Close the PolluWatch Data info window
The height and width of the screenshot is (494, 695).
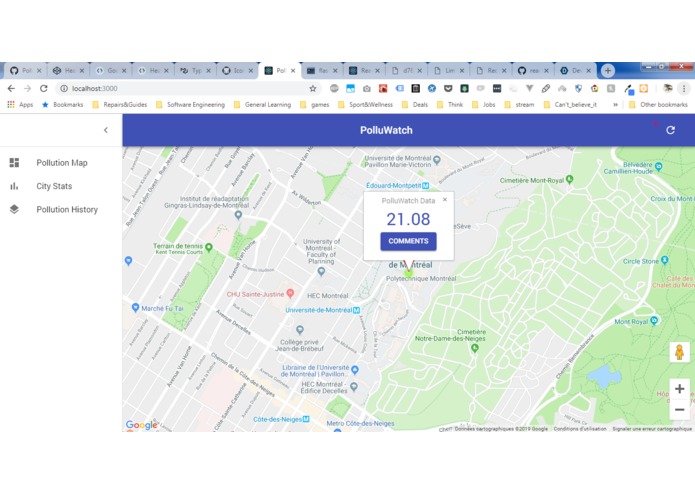[445, 200]
